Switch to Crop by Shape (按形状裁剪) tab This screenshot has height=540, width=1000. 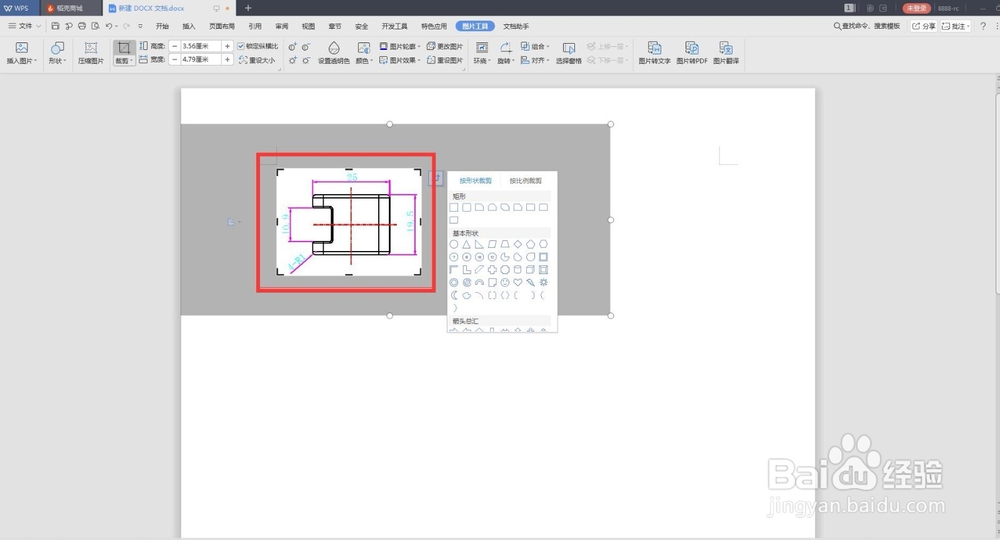[476, 180]
